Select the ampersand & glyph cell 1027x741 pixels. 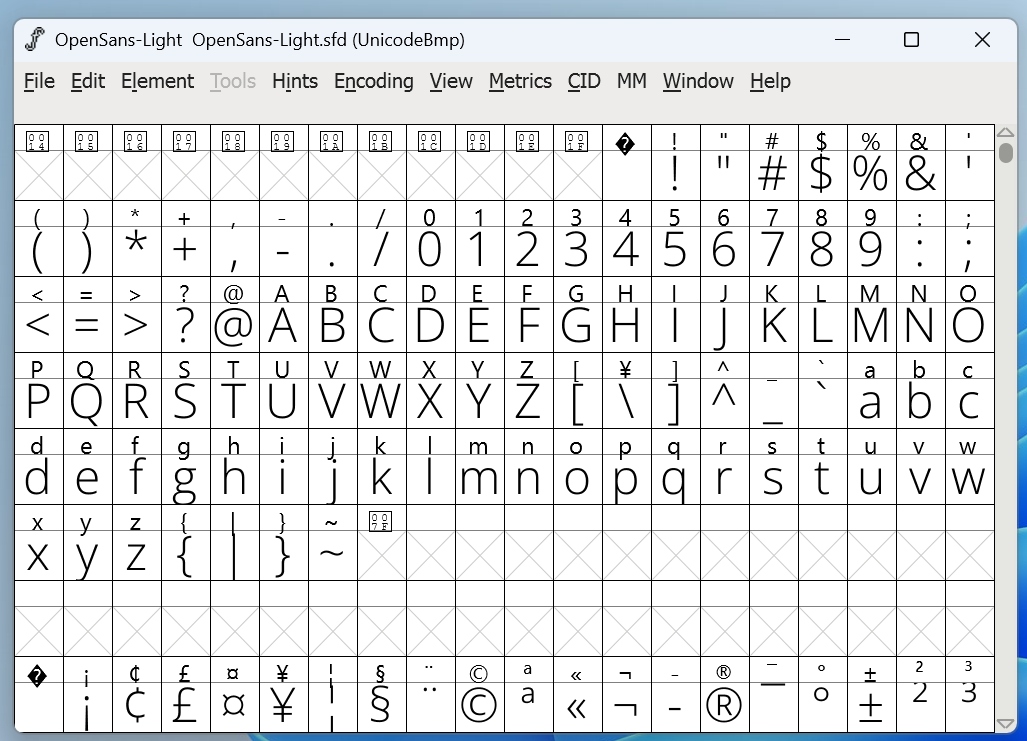coord(920,174)
